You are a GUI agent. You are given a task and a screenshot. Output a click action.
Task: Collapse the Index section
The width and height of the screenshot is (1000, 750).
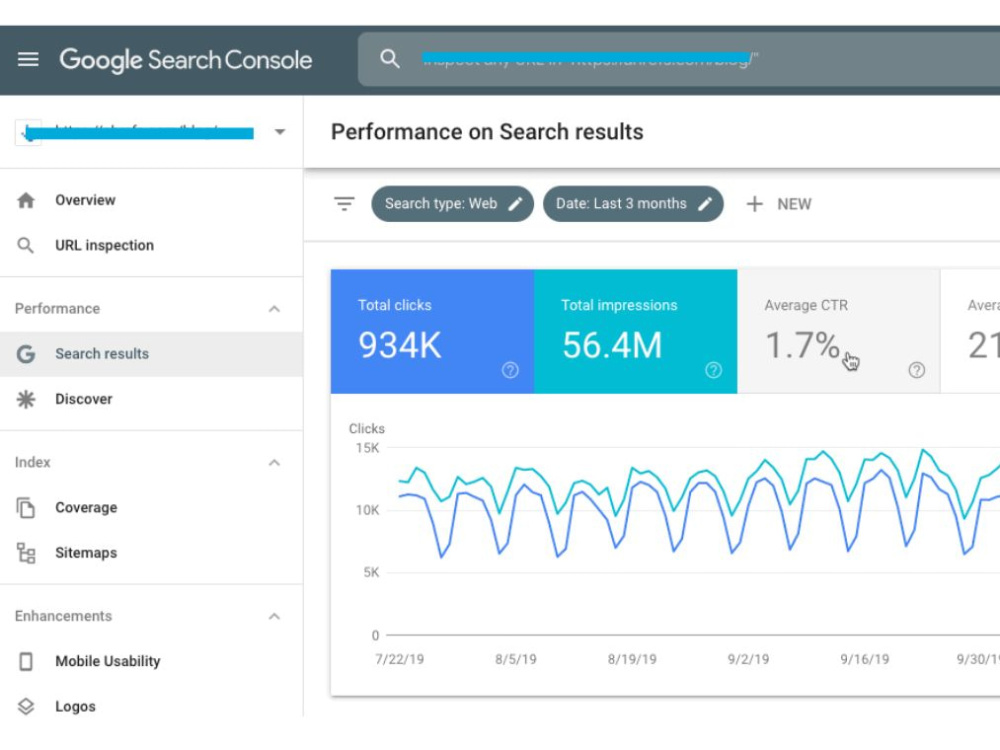click(274, 462)
